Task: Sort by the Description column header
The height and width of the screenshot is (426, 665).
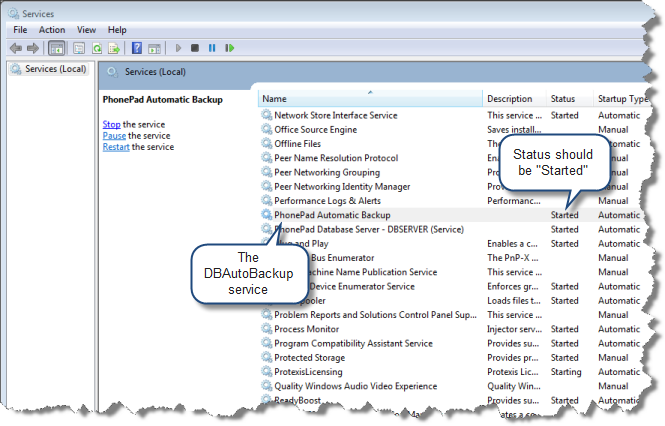Action: [x=514, y=98]
